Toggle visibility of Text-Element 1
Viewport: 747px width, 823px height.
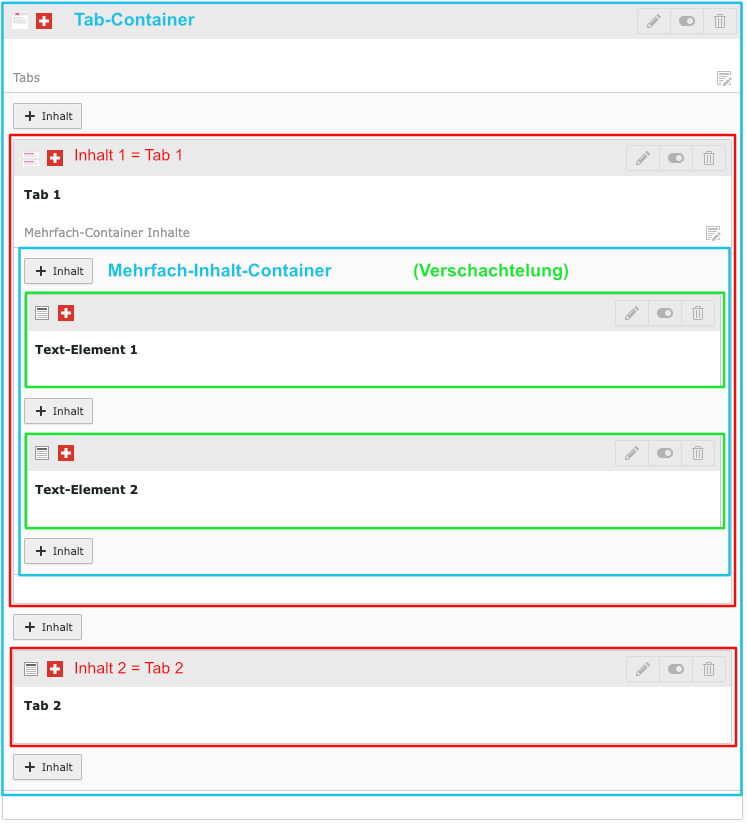[x=665, y=313]
